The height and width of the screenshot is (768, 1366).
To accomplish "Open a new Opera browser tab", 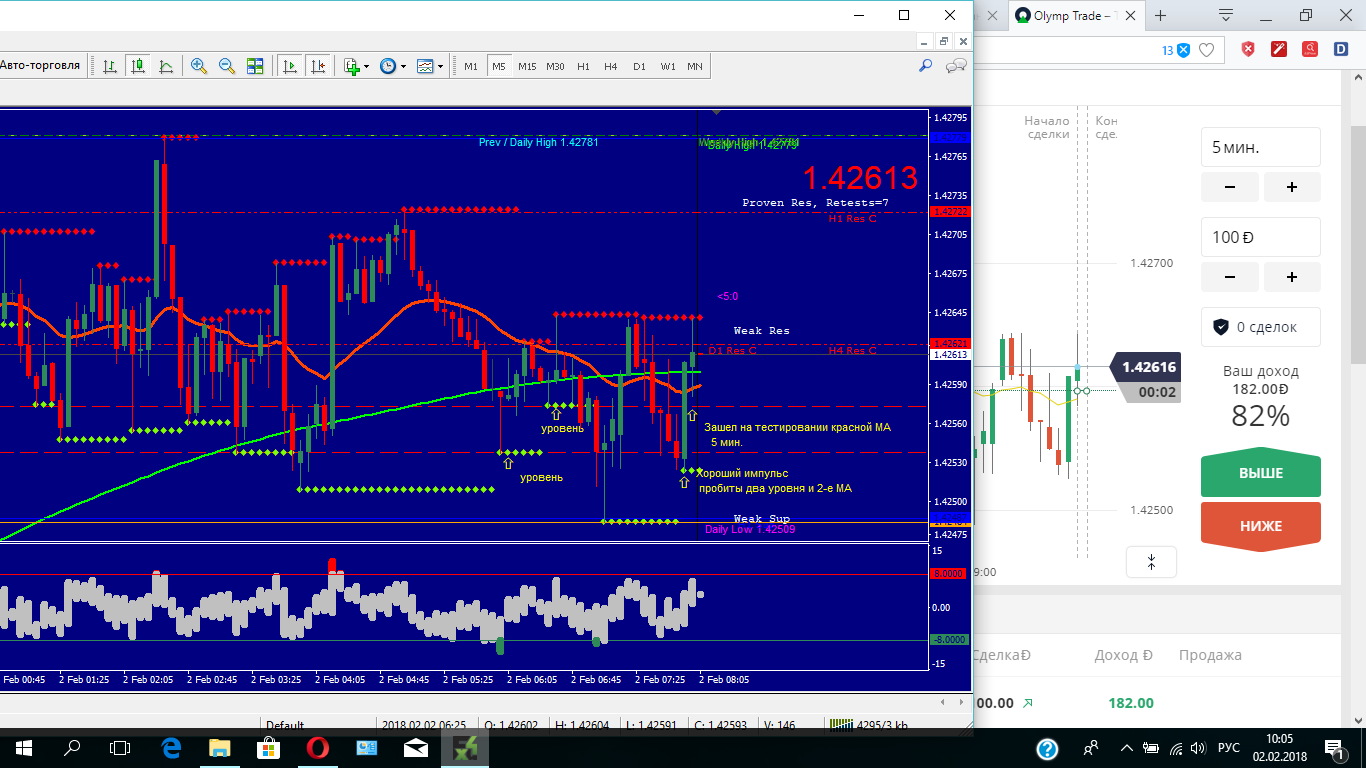I will pyautogui.click(x=1160, y=16).
